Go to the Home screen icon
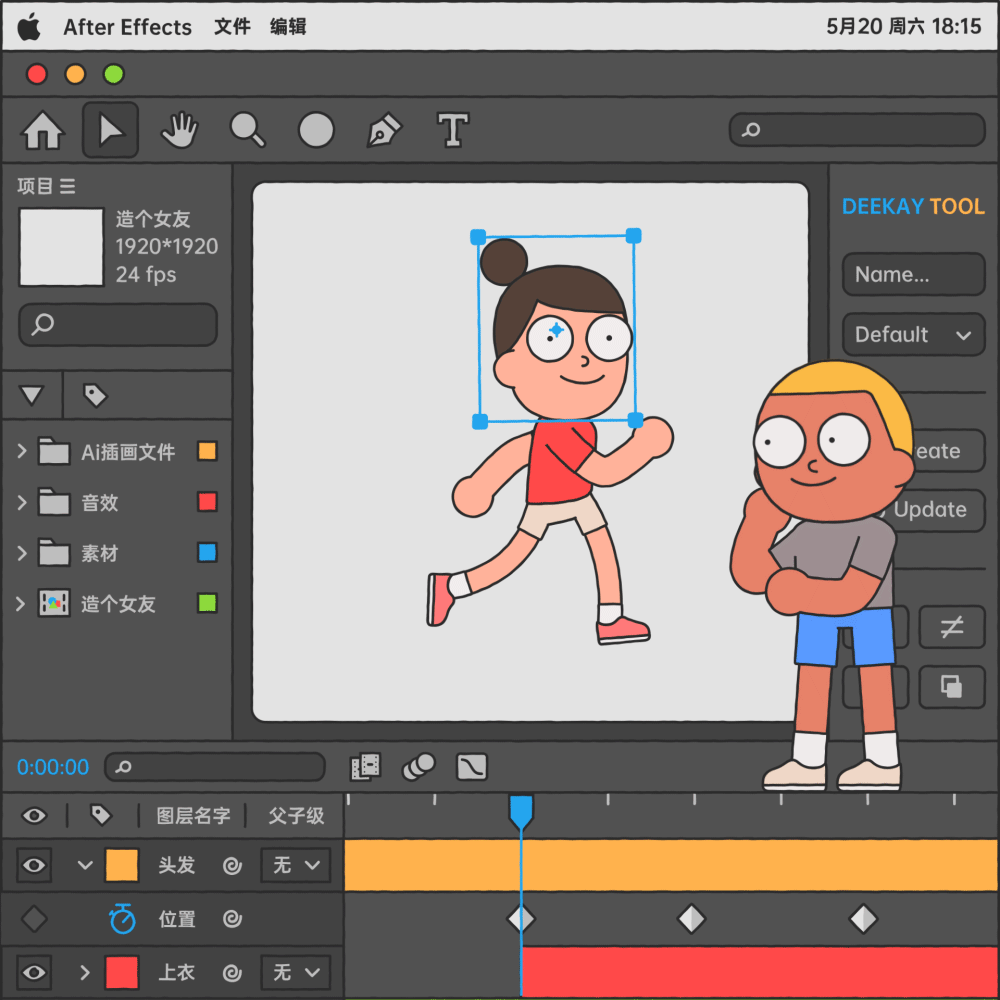The width and height of the screenshot is (1000, 1000). click(43, 130)
